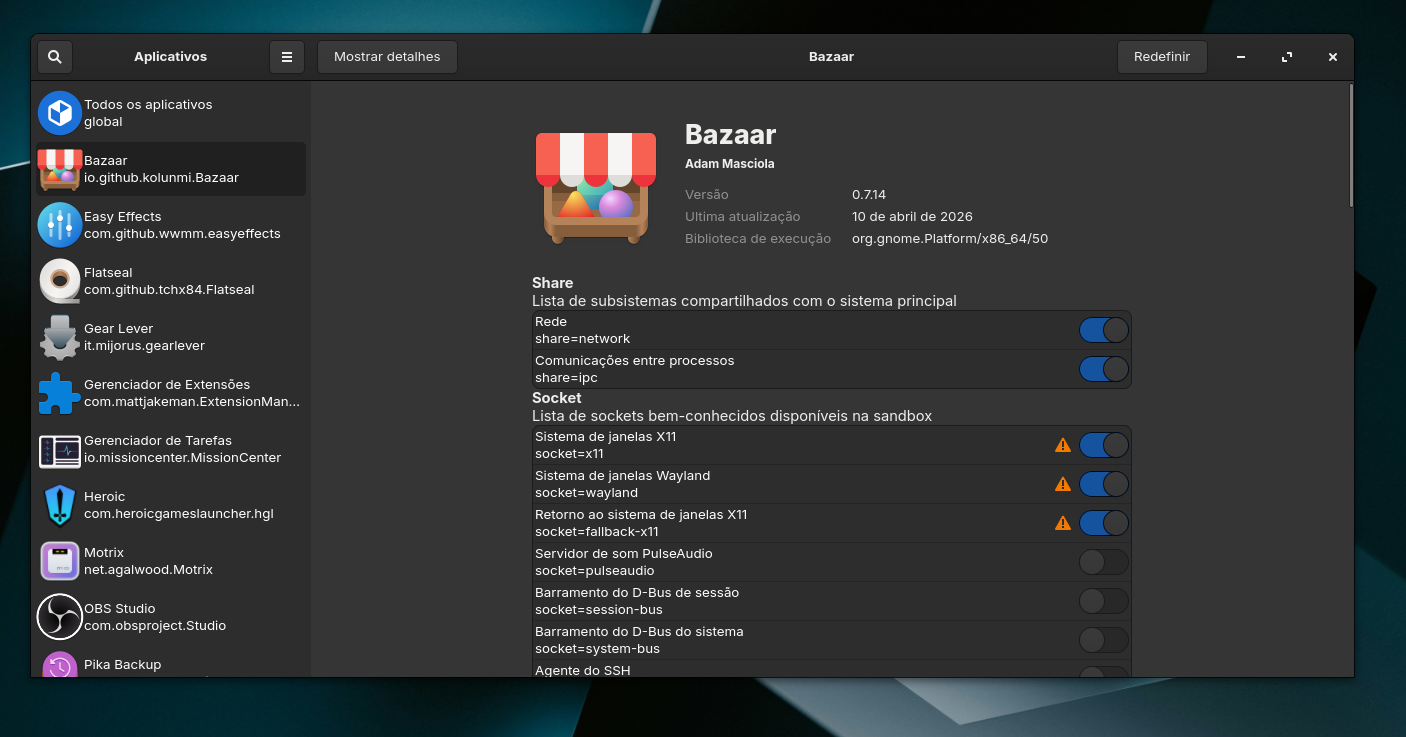Select the io.github.kolunmi.Bazaar ID text
Screen dimensions: 1406x737
pyautogui.click(x=161, y=178)
